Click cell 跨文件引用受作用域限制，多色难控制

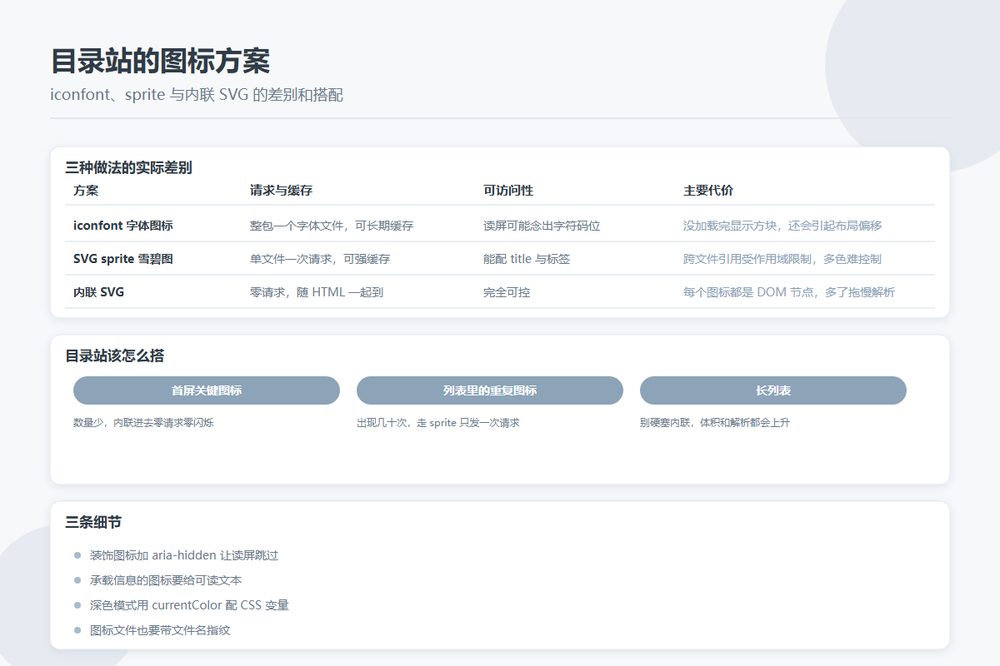click(x=783, y=259)
